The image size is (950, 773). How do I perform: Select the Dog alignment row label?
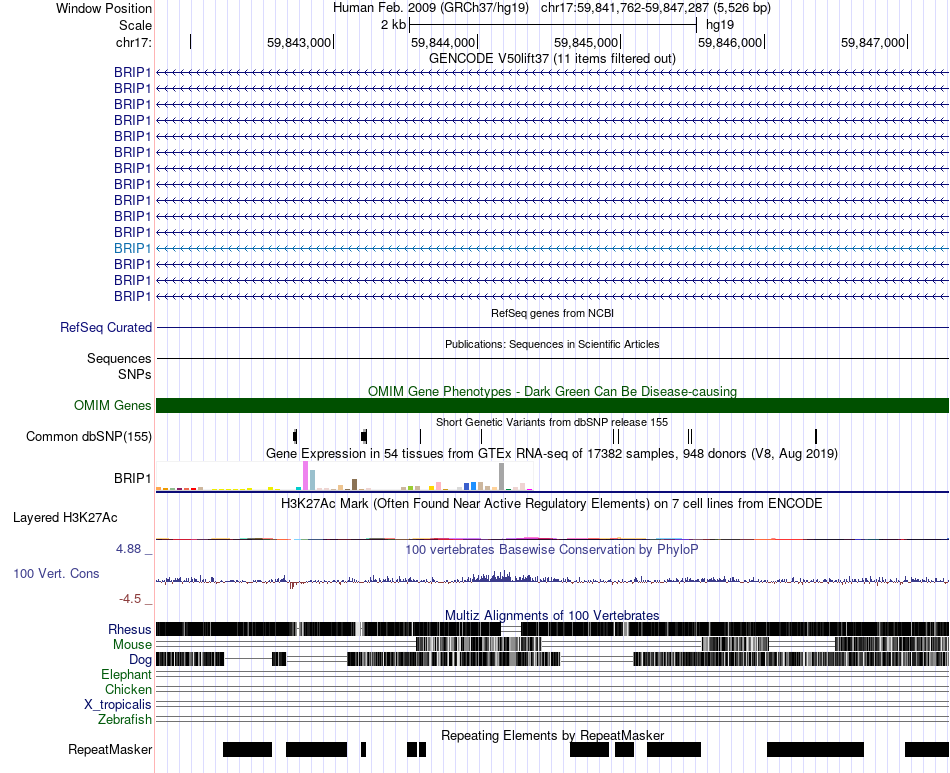point(140,660)
